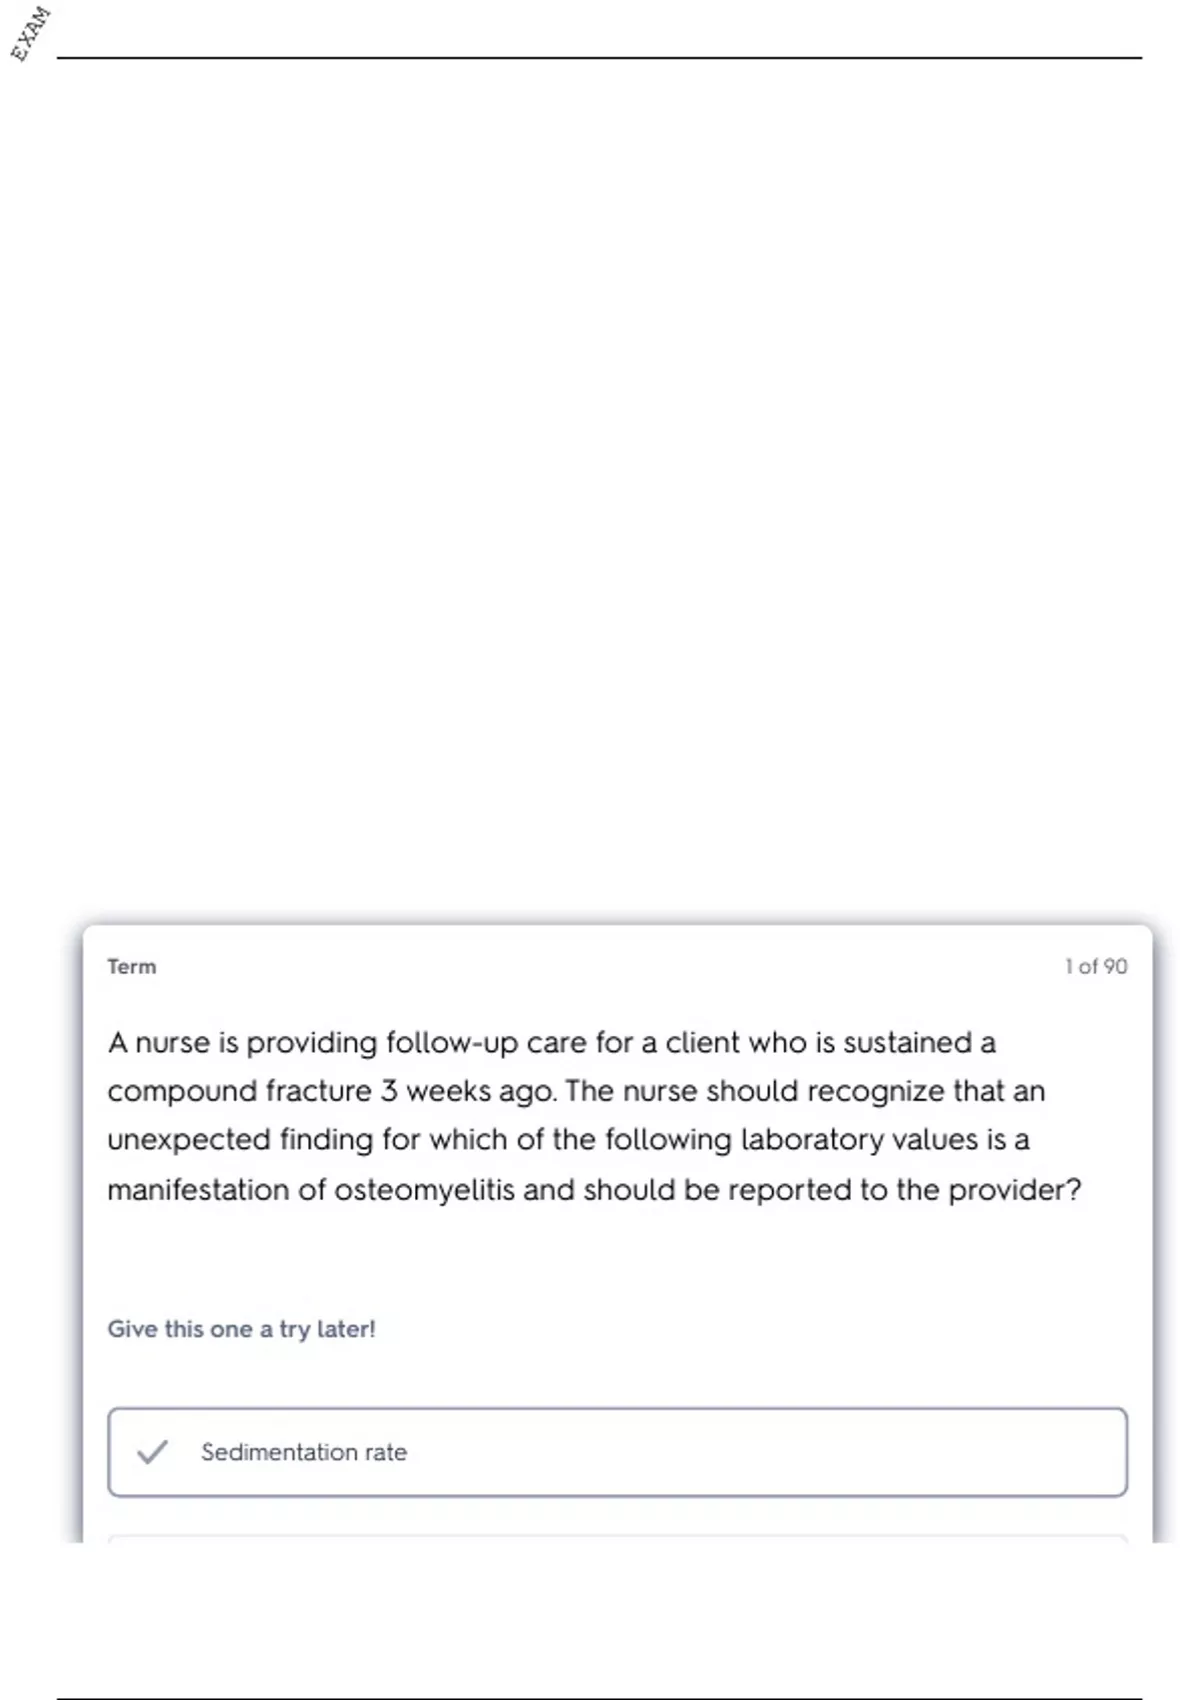Click the 'Give this one a try later!' text
This screenshot has height=1700, width=1200.
point(241,1329)
